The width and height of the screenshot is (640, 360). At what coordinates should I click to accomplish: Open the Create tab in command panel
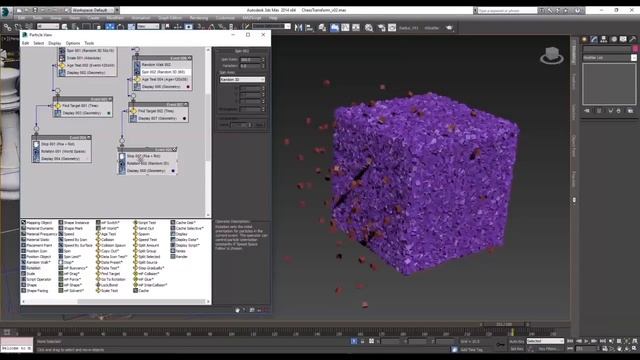pos(584,39)
